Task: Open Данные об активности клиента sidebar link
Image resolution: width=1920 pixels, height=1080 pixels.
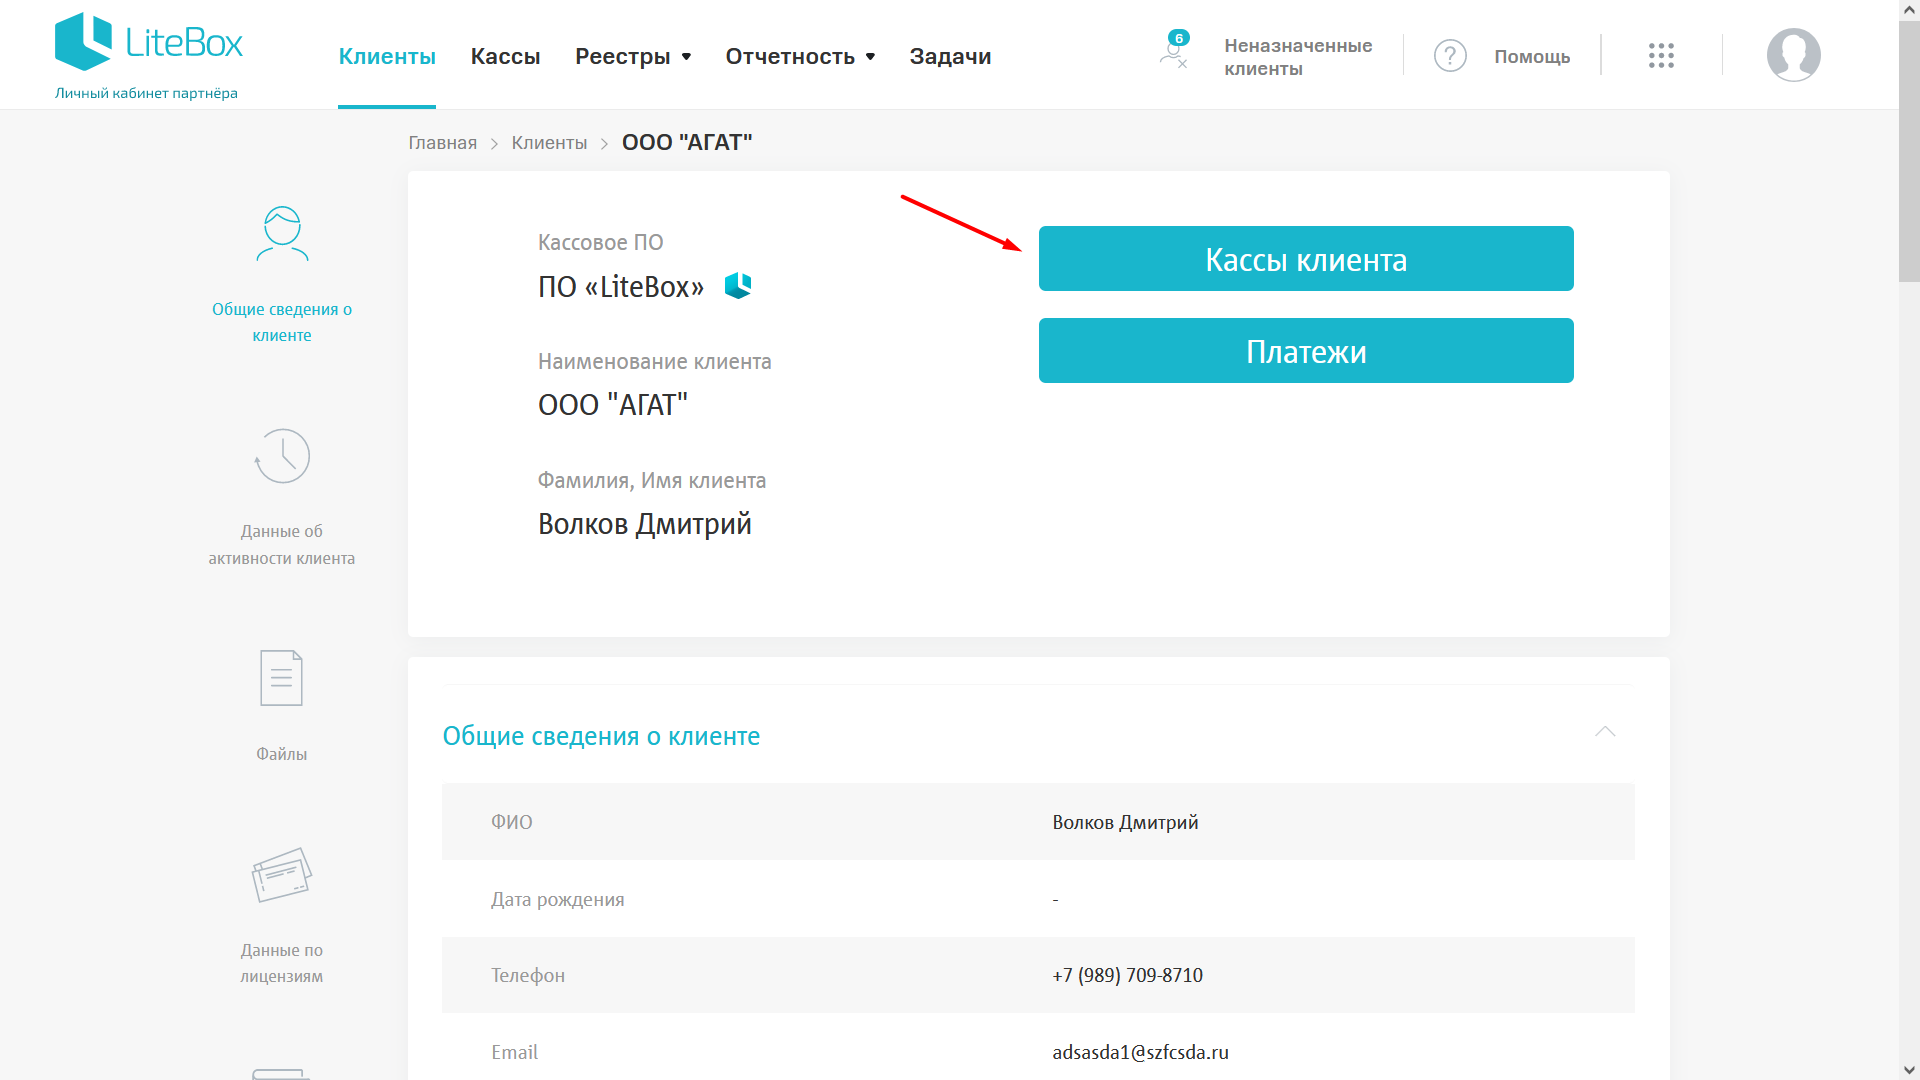Action: pos(282,545)
